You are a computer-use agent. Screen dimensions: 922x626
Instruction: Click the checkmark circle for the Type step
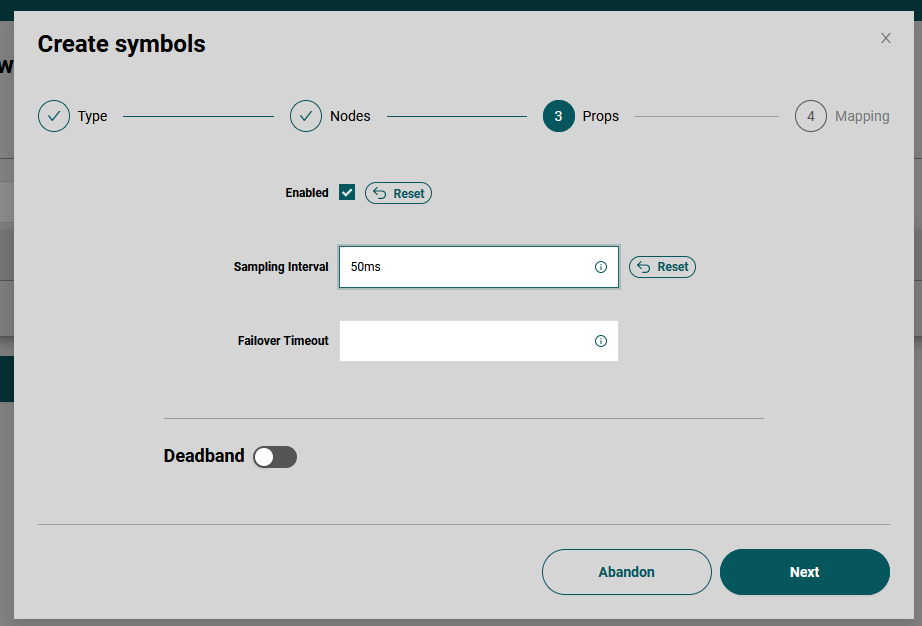pos(54,116)
